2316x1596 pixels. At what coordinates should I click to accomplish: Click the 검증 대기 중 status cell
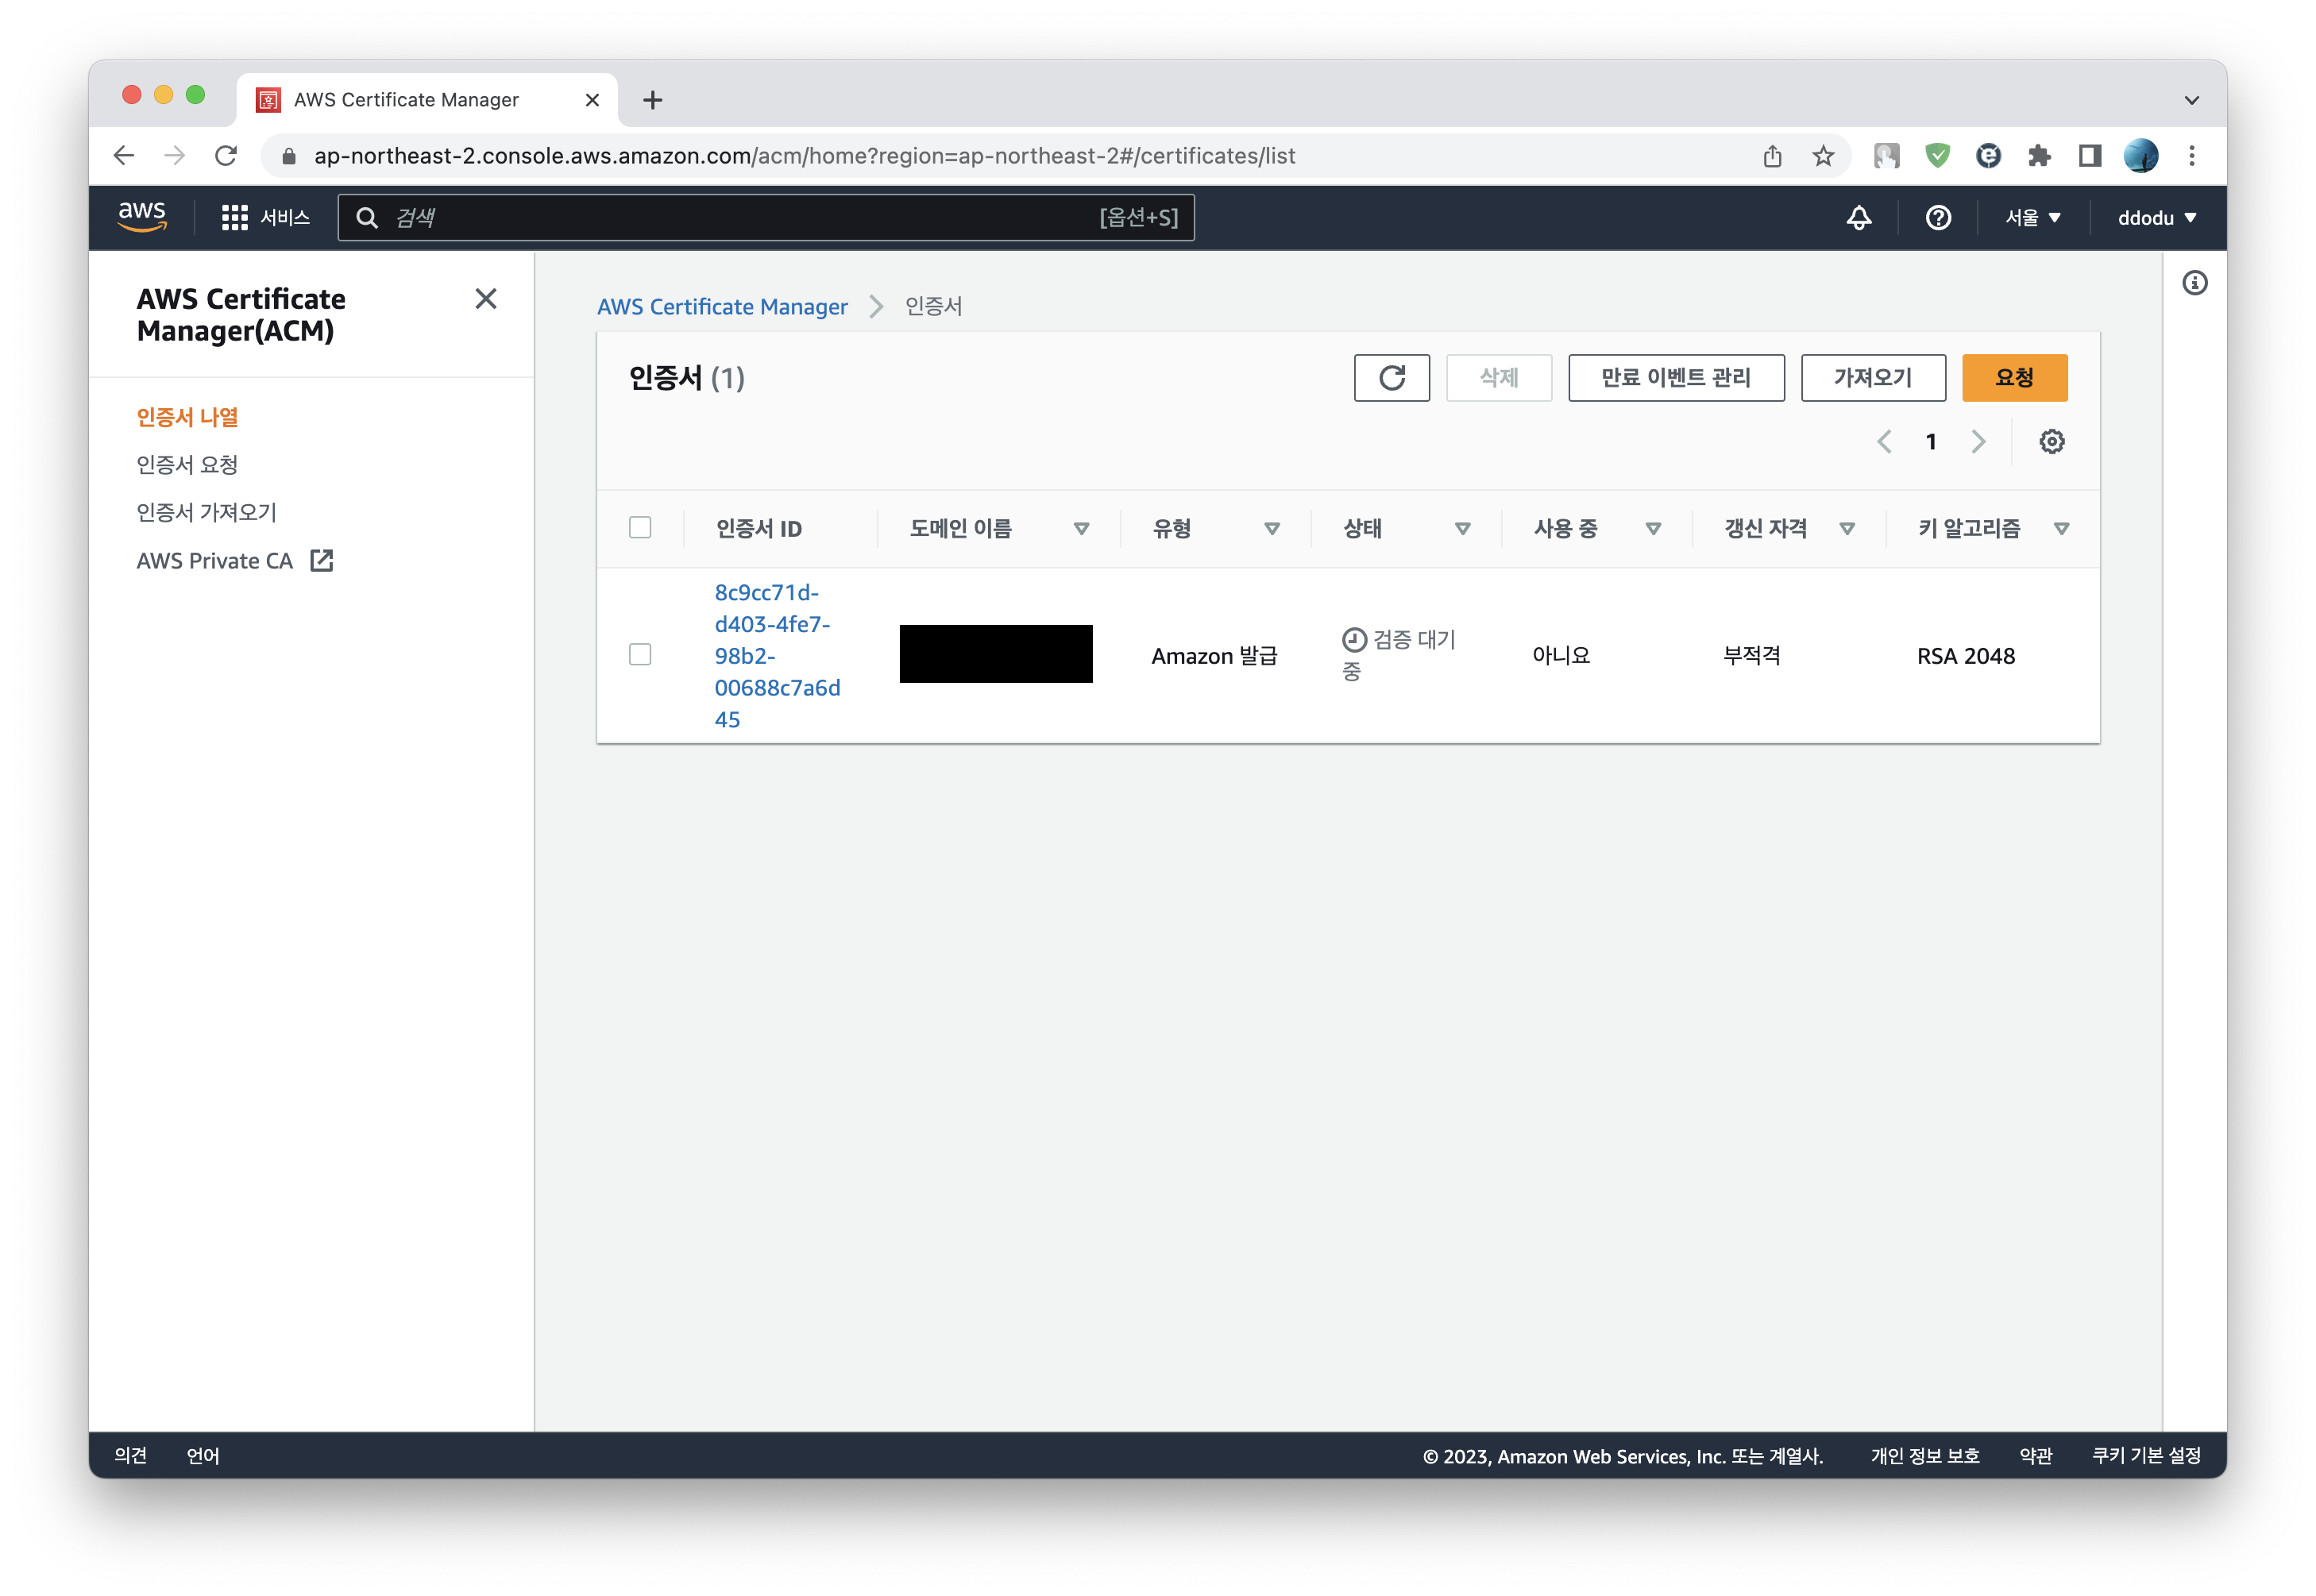[x=1398, y=655]
